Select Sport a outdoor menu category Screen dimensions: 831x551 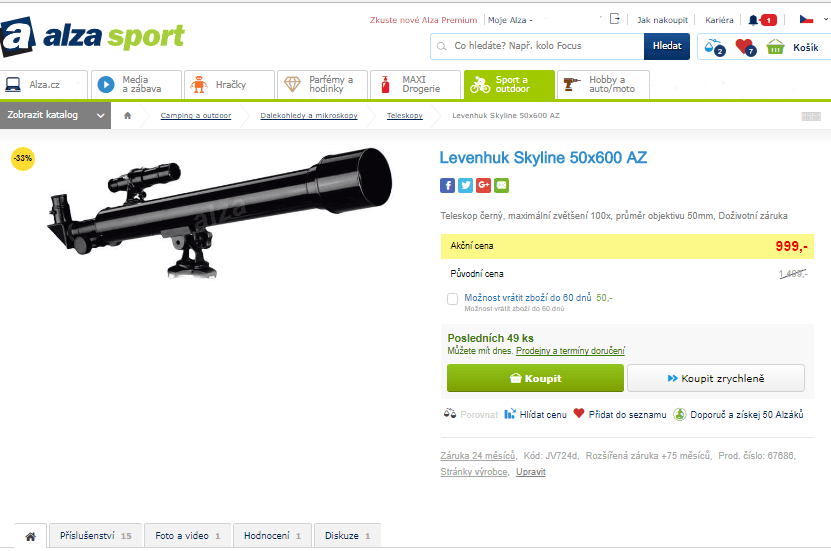tap(509, 84)
